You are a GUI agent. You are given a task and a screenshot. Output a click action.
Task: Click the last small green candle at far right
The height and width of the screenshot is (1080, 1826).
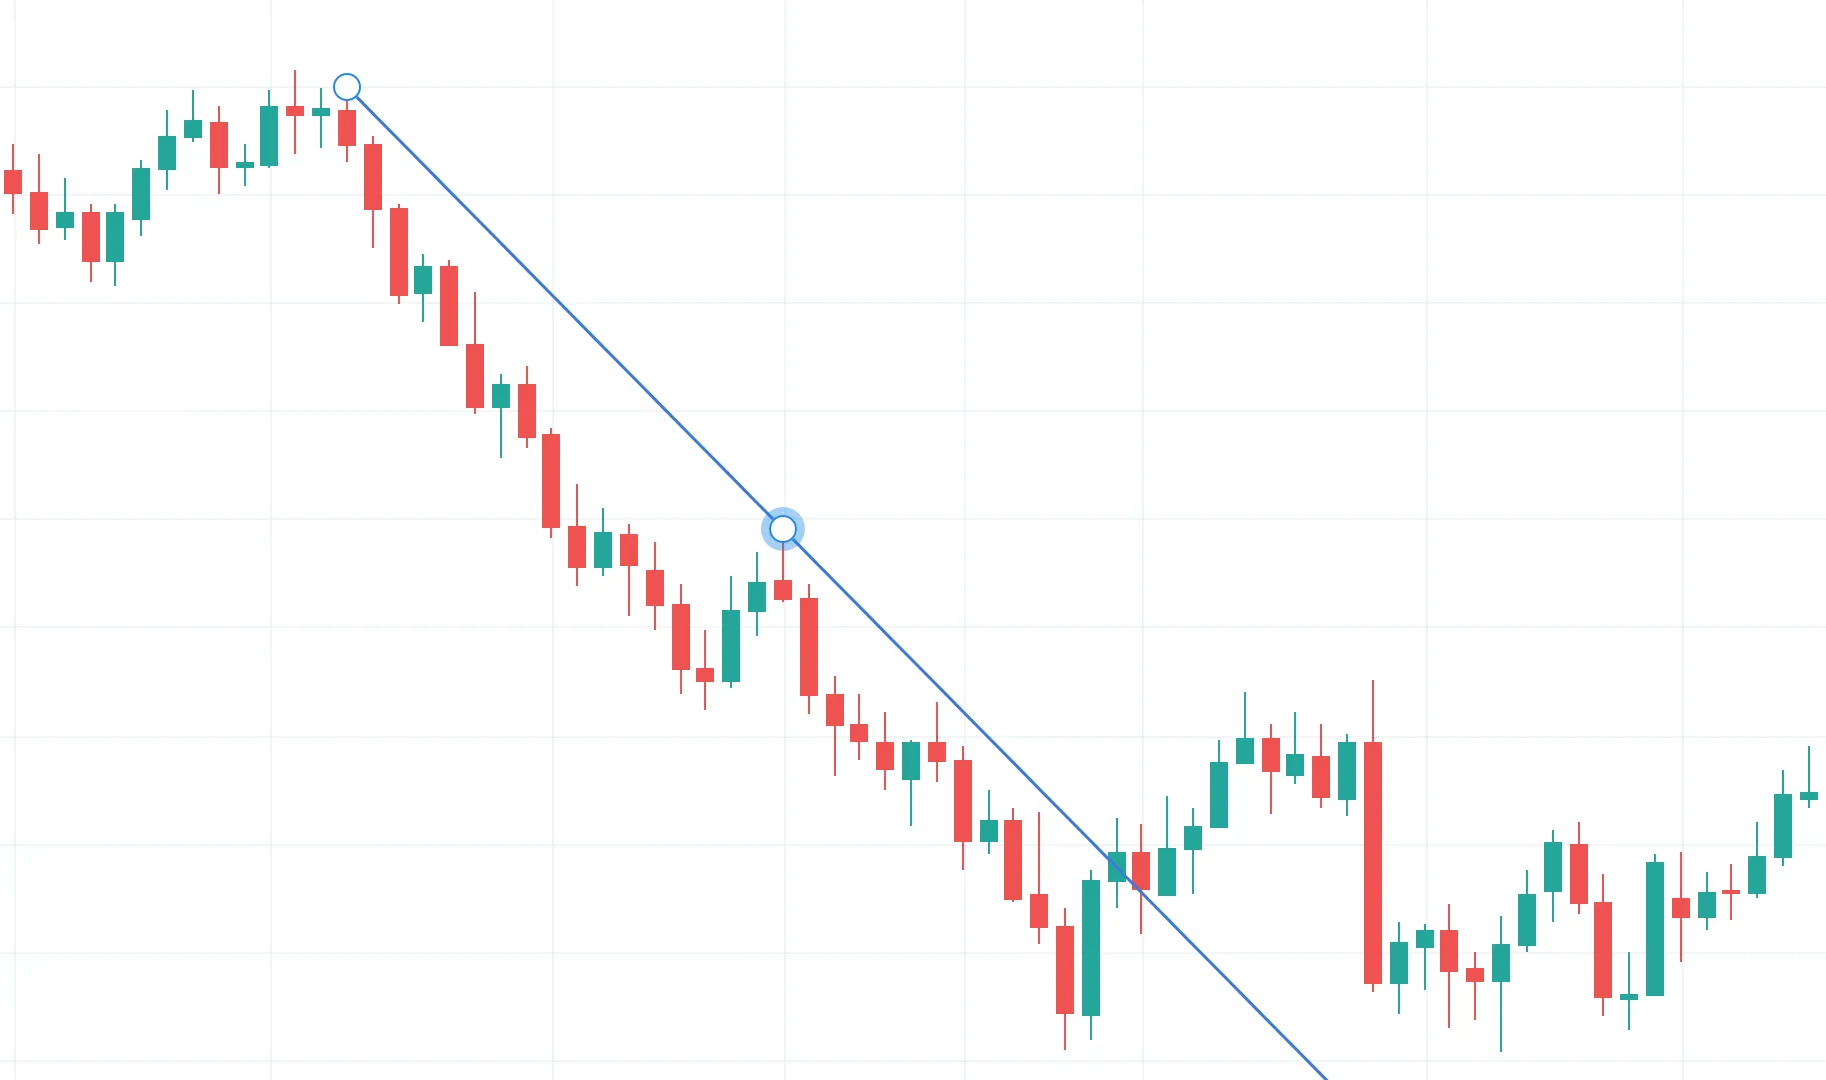coord(1809,796)
